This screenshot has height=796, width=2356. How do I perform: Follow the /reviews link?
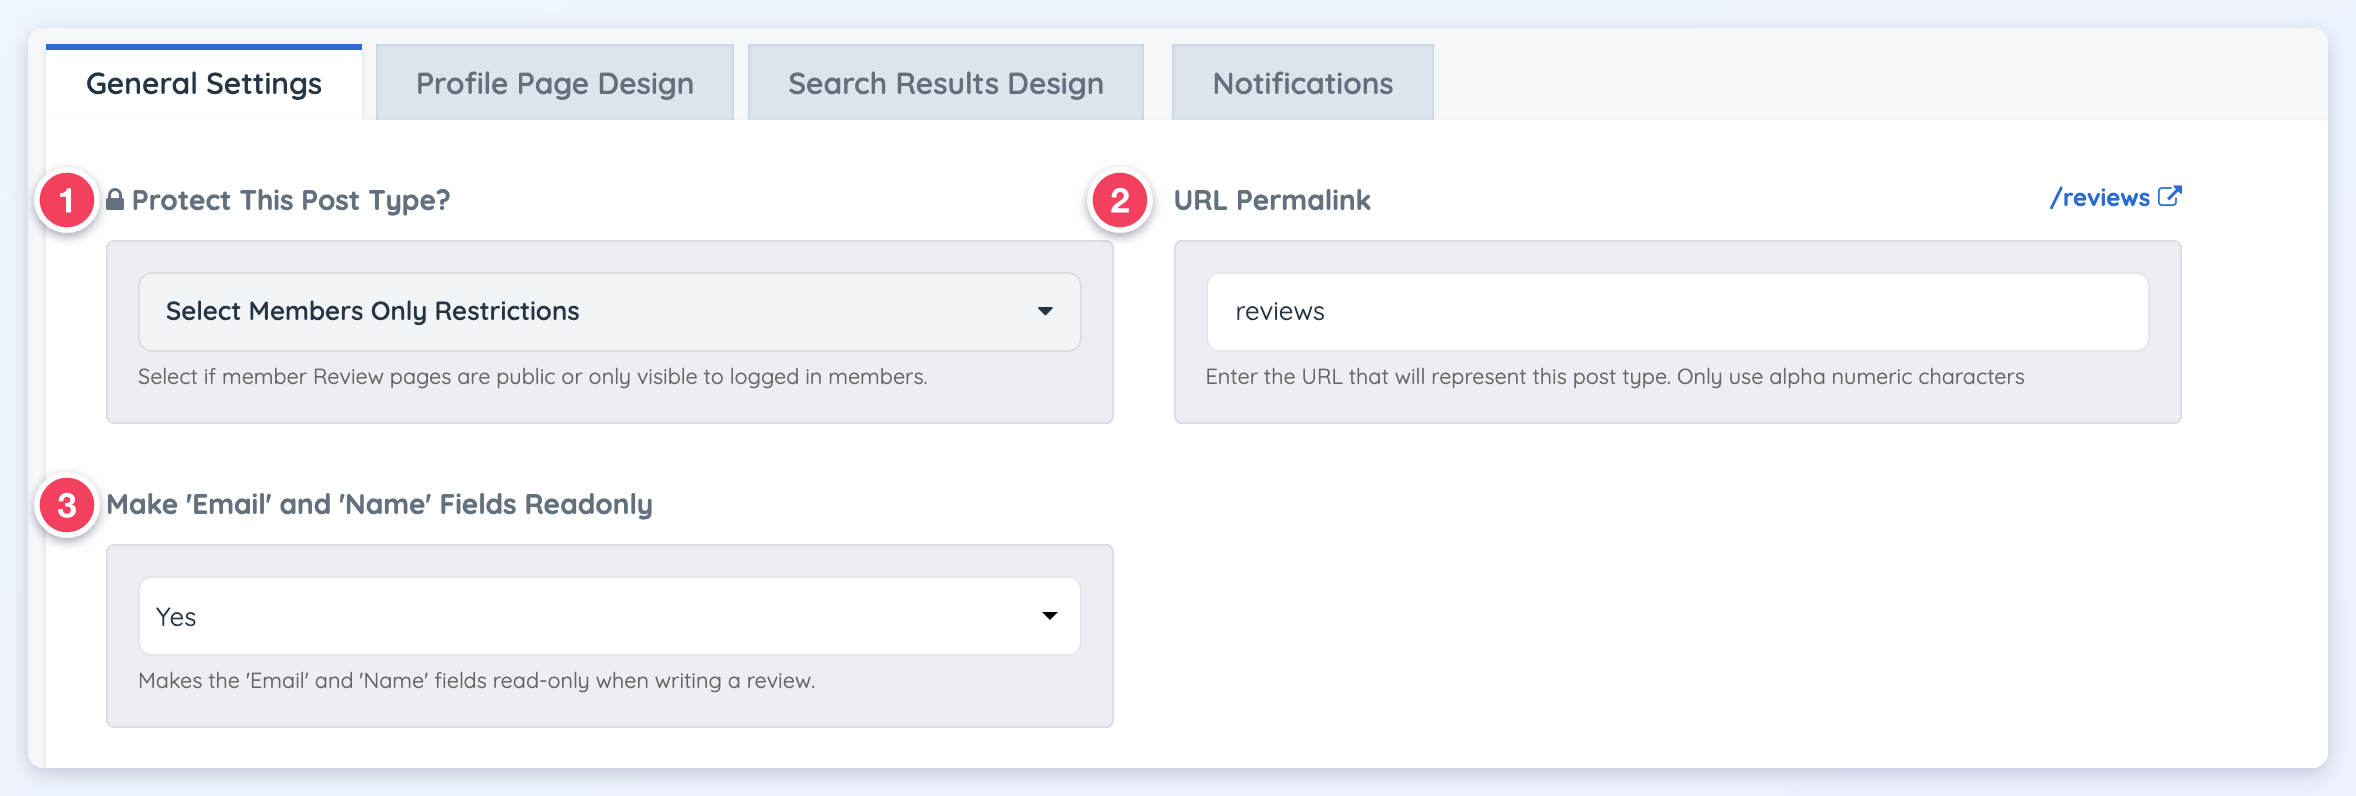pos(2100,198)
